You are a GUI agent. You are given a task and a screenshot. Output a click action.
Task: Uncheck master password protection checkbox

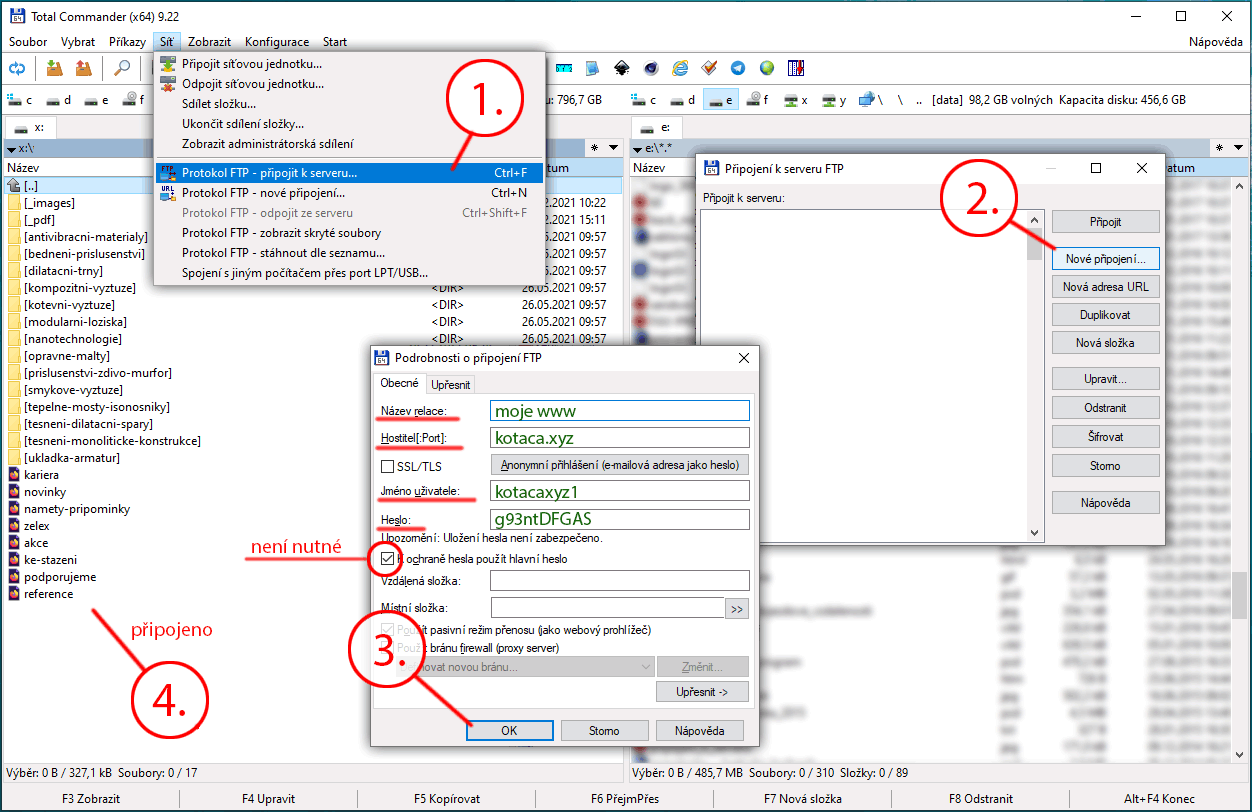pos(388,558)
